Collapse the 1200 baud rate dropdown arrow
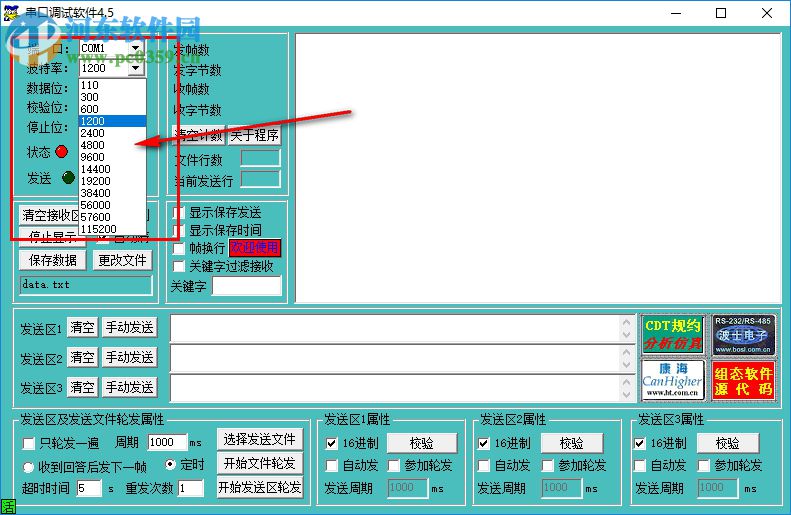 tap(136, 68)
